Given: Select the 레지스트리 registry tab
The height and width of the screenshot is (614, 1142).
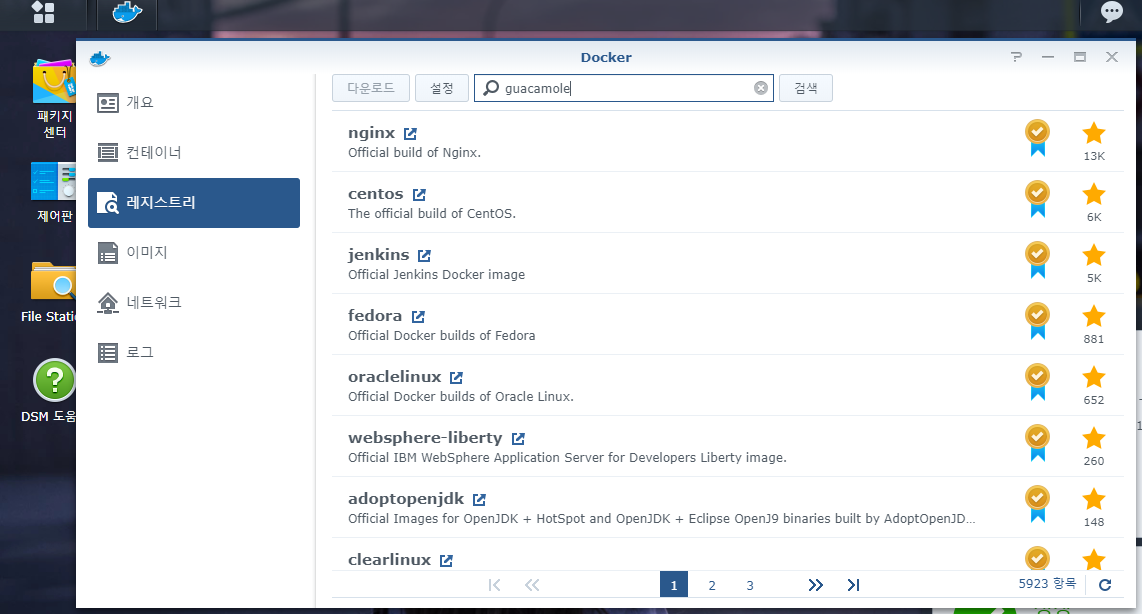Looking at the screenshot, I should tap(194, 202).
